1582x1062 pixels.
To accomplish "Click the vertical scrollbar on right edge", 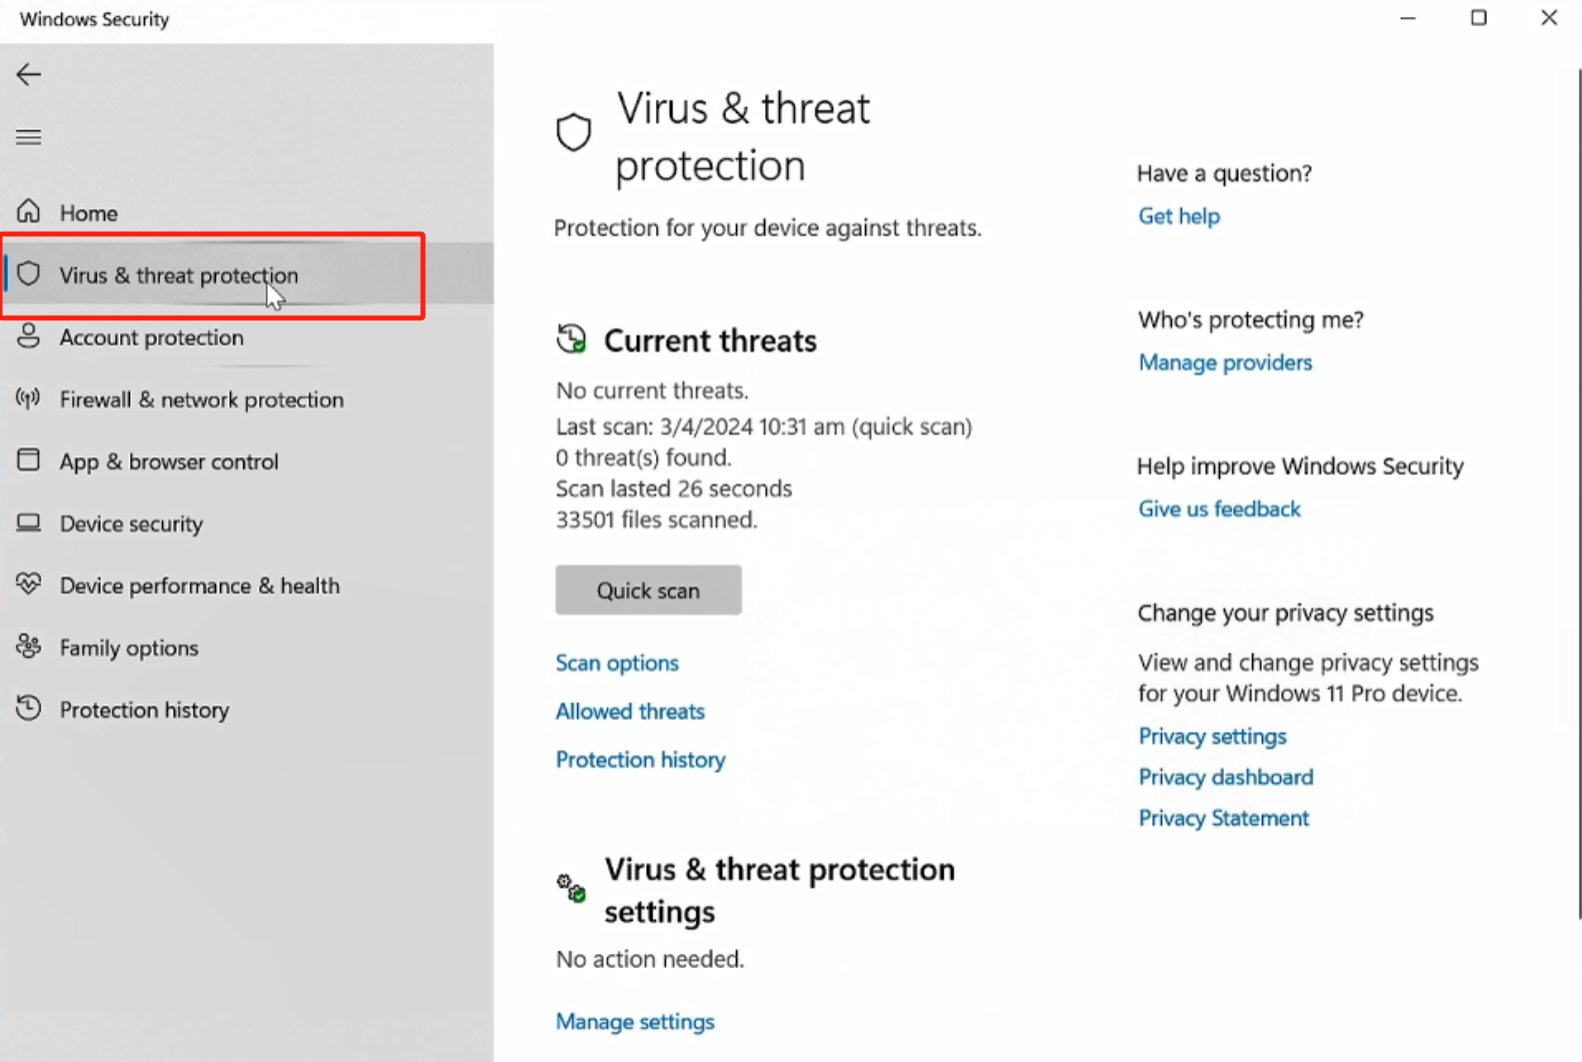I will [1578, 490].
